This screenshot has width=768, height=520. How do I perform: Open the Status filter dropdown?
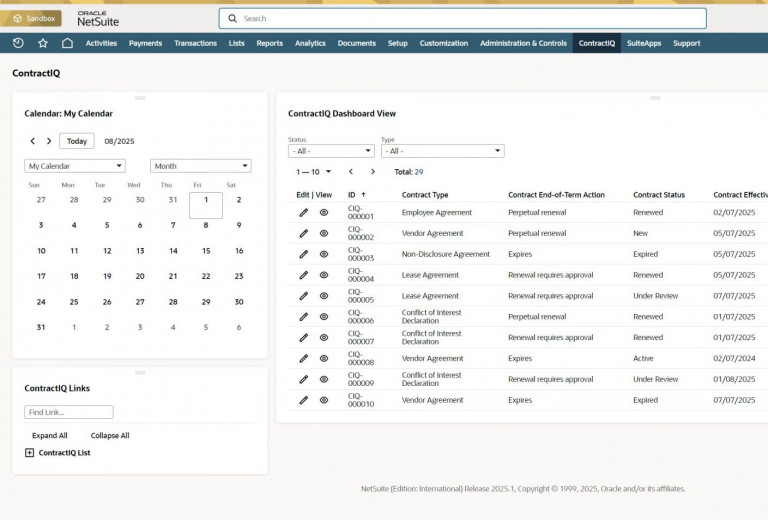[x=331, y=151]
